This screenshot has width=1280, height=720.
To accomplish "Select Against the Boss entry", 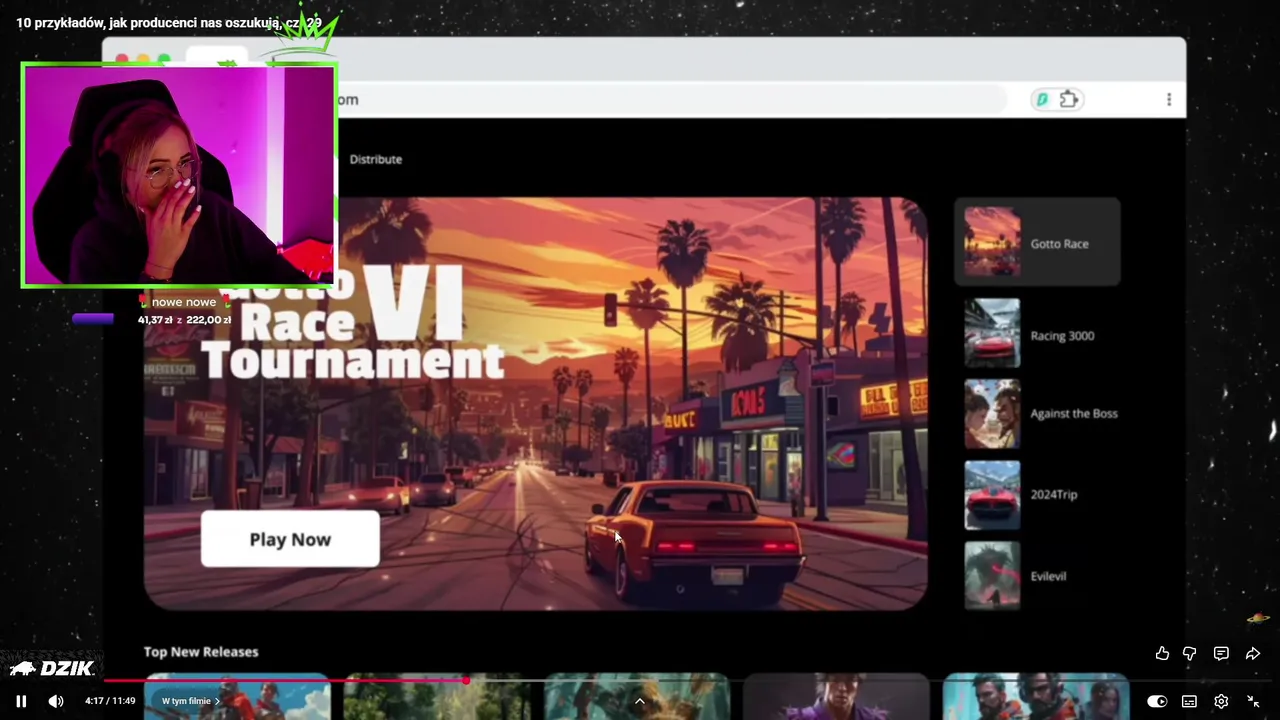I will (1041, 413).
